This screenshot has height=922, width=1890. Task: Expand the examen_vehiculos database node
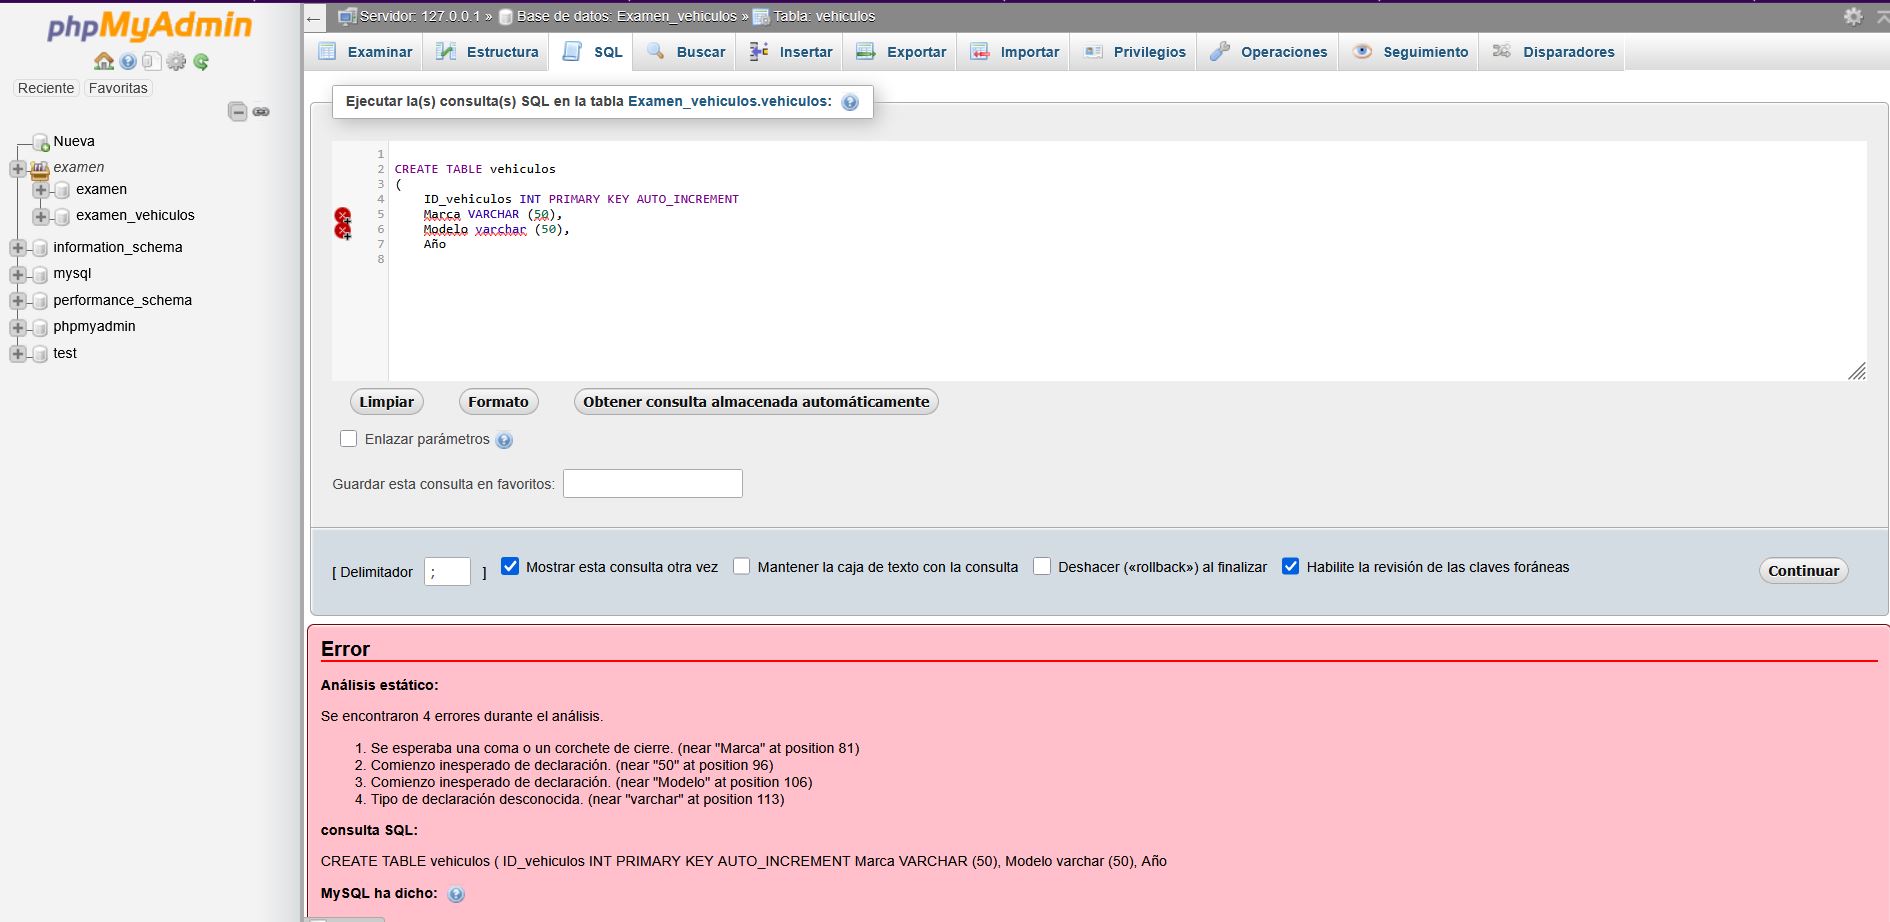point(40,216)
